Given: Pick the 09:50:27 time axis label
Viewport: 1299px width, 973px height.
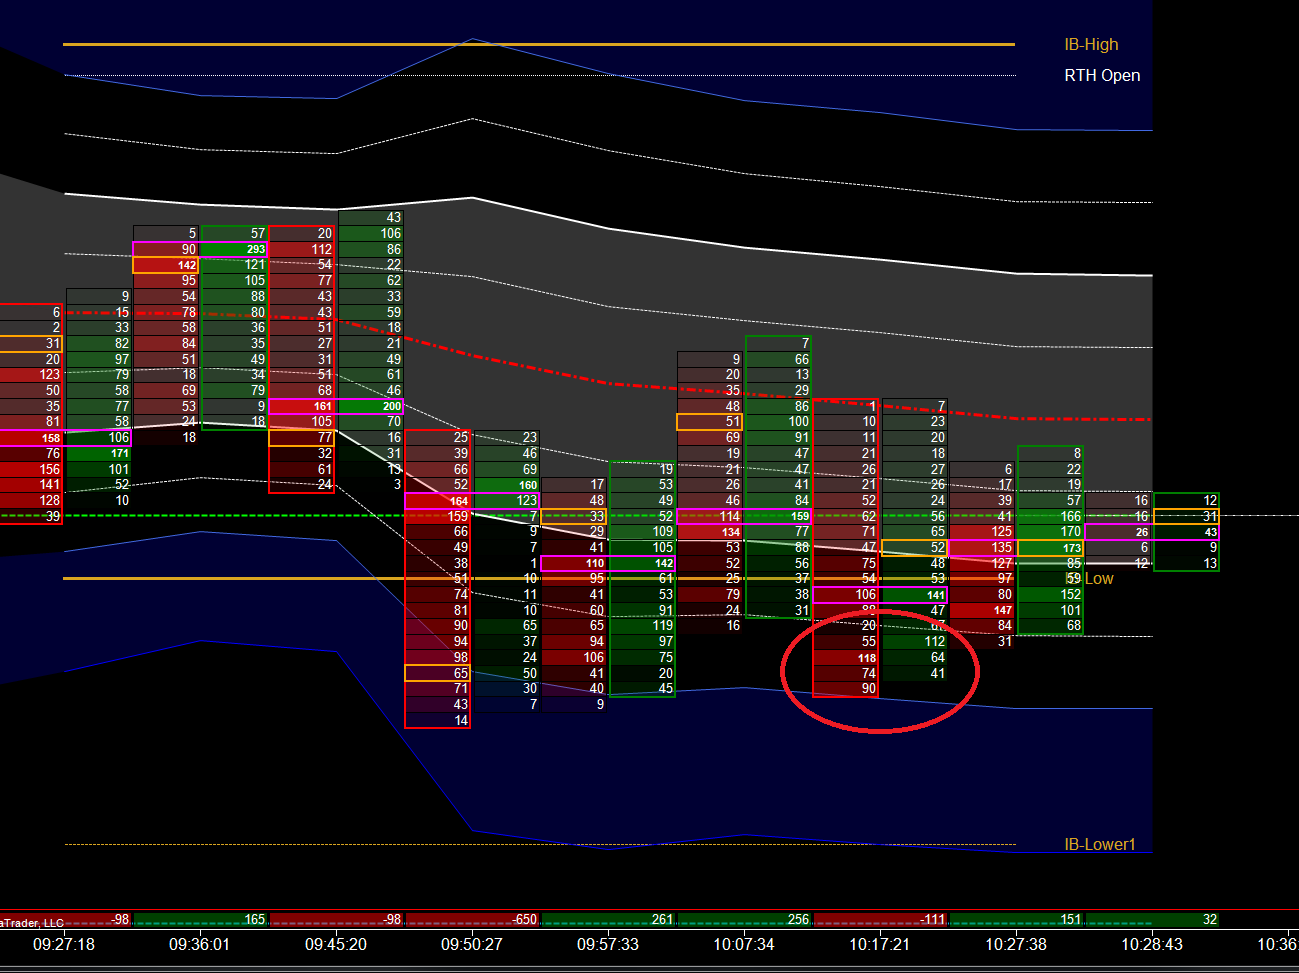Looking at the screenshot, I should 472,944.
